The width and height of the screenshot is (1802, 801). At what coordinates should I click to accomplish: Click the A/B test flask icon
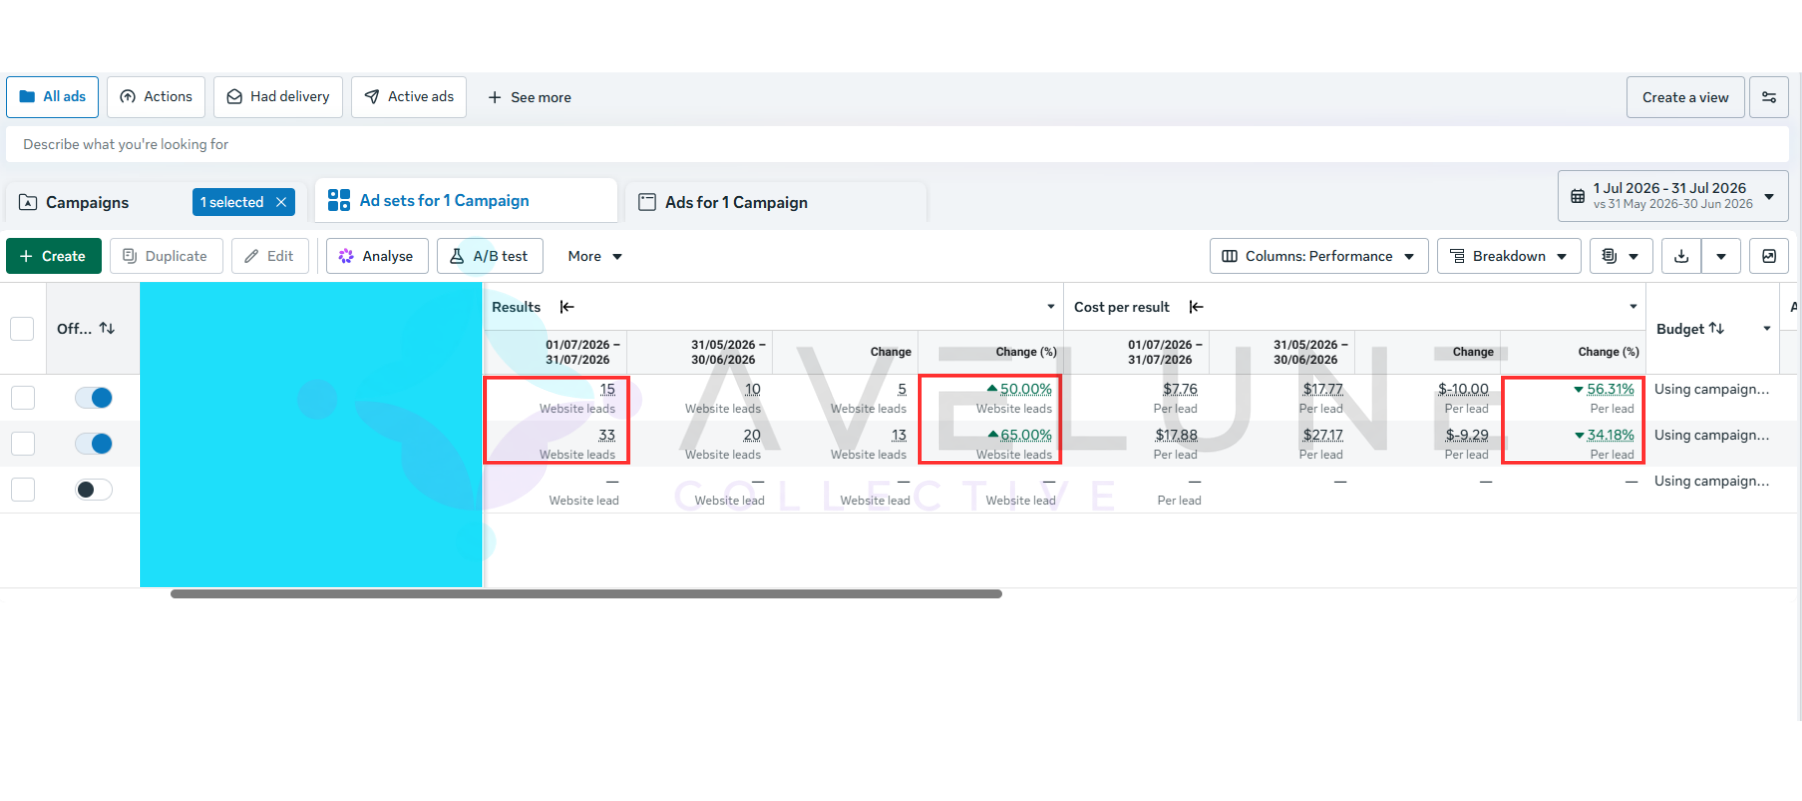point(456,256)
